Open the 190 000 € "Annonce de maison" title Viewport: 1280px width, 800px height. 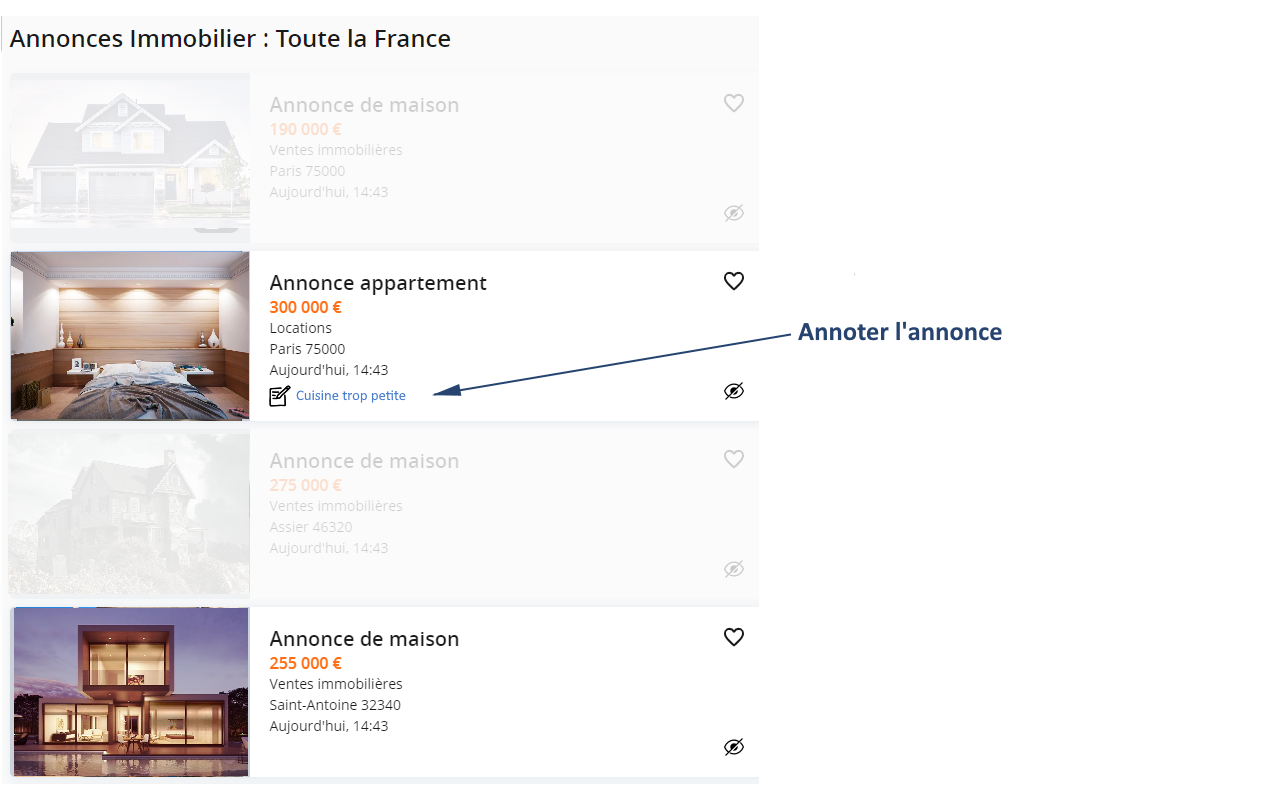click(364, 105)
